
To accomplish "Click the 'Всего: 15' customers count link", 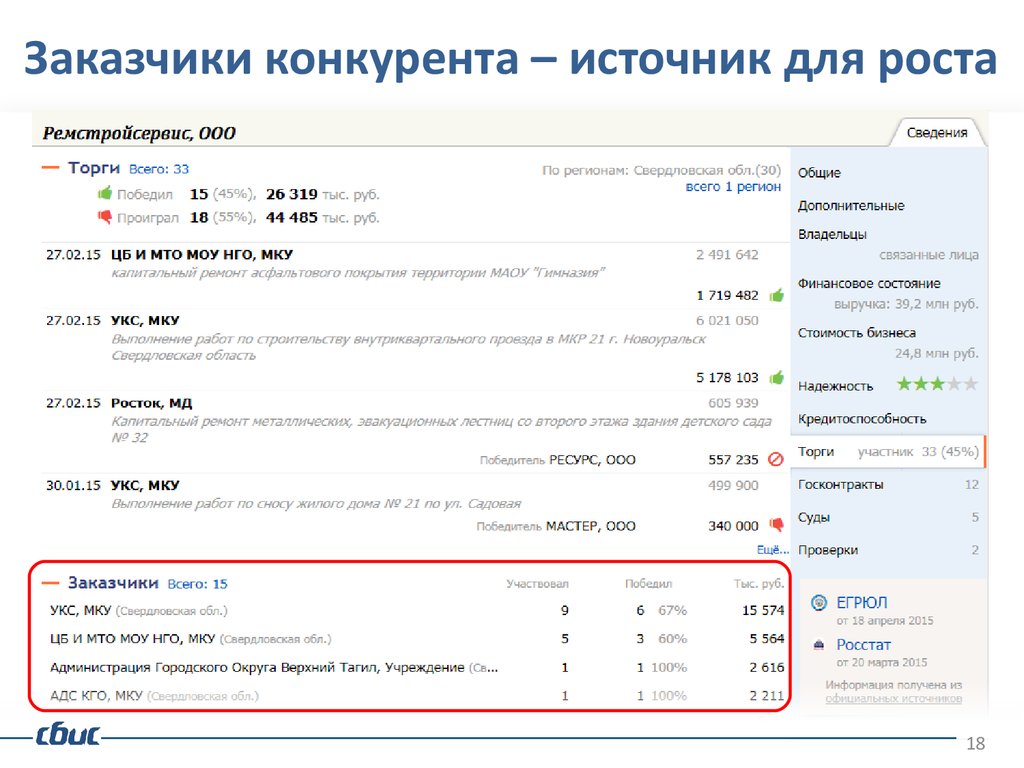I will click(x=197, y=583).
